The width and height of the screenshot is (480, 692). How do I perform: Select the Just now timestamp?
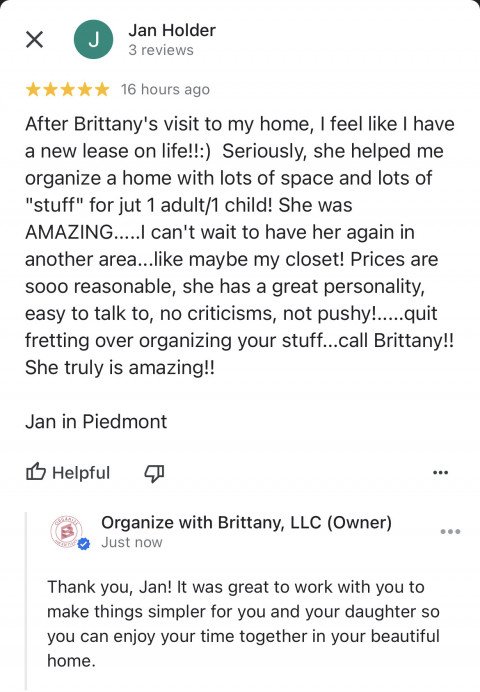pyautogui.click(x=132, y=542)
